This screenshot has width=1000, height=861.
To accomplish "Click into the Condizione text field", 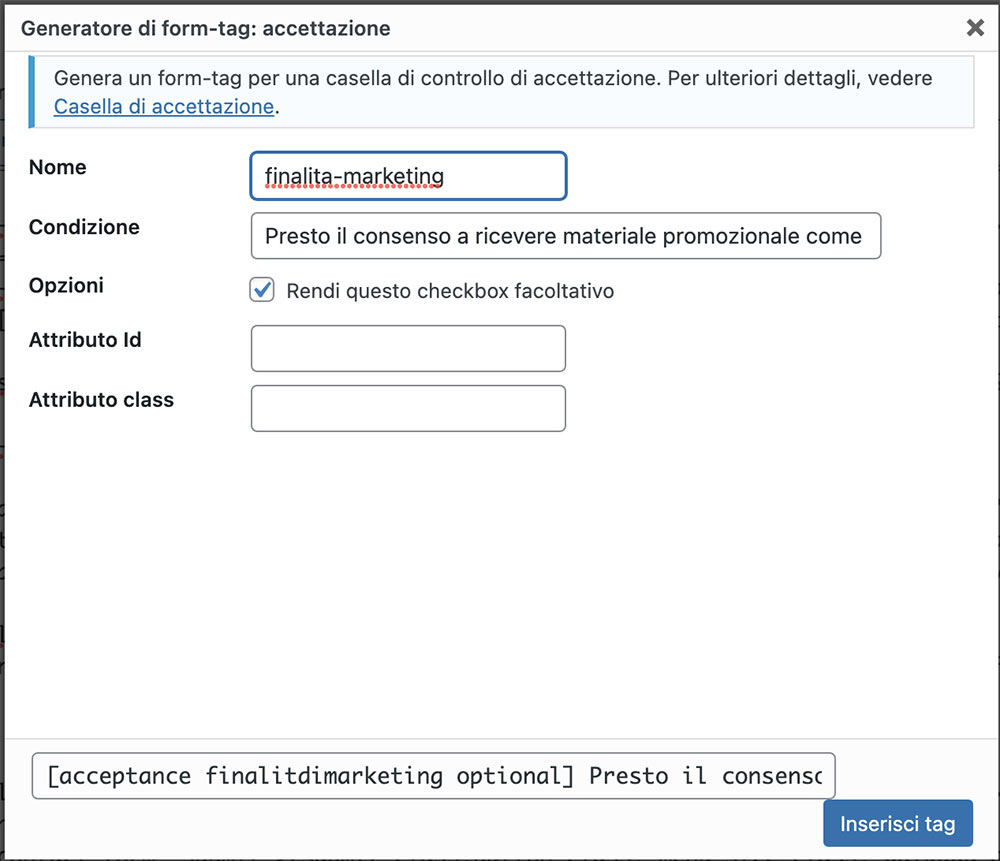I will click(x=566, y=236).
